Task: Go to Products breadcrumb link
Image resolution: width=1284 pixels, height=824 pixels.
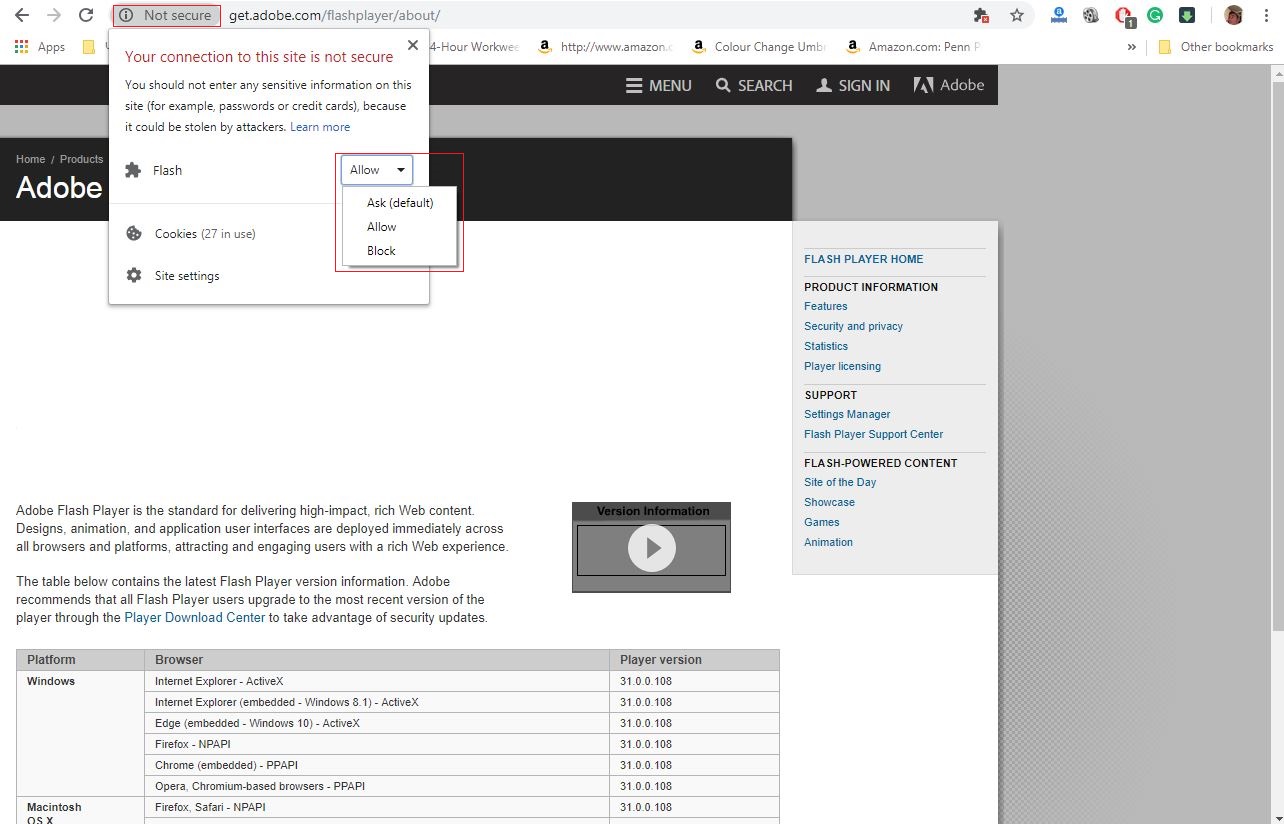Action: click(x=81, y=159)
